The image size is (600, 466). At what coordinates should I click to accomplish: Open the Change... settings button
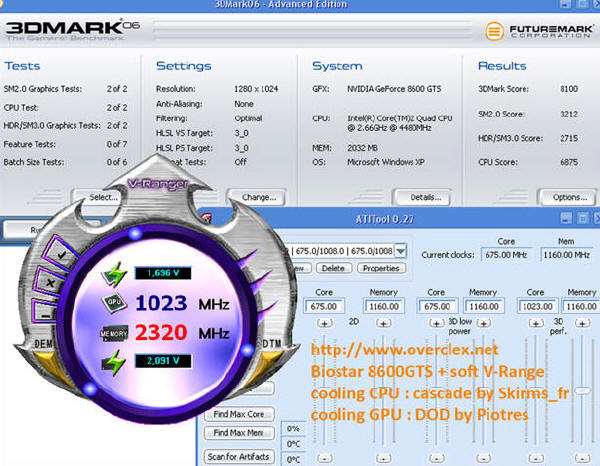pos(257,197)
